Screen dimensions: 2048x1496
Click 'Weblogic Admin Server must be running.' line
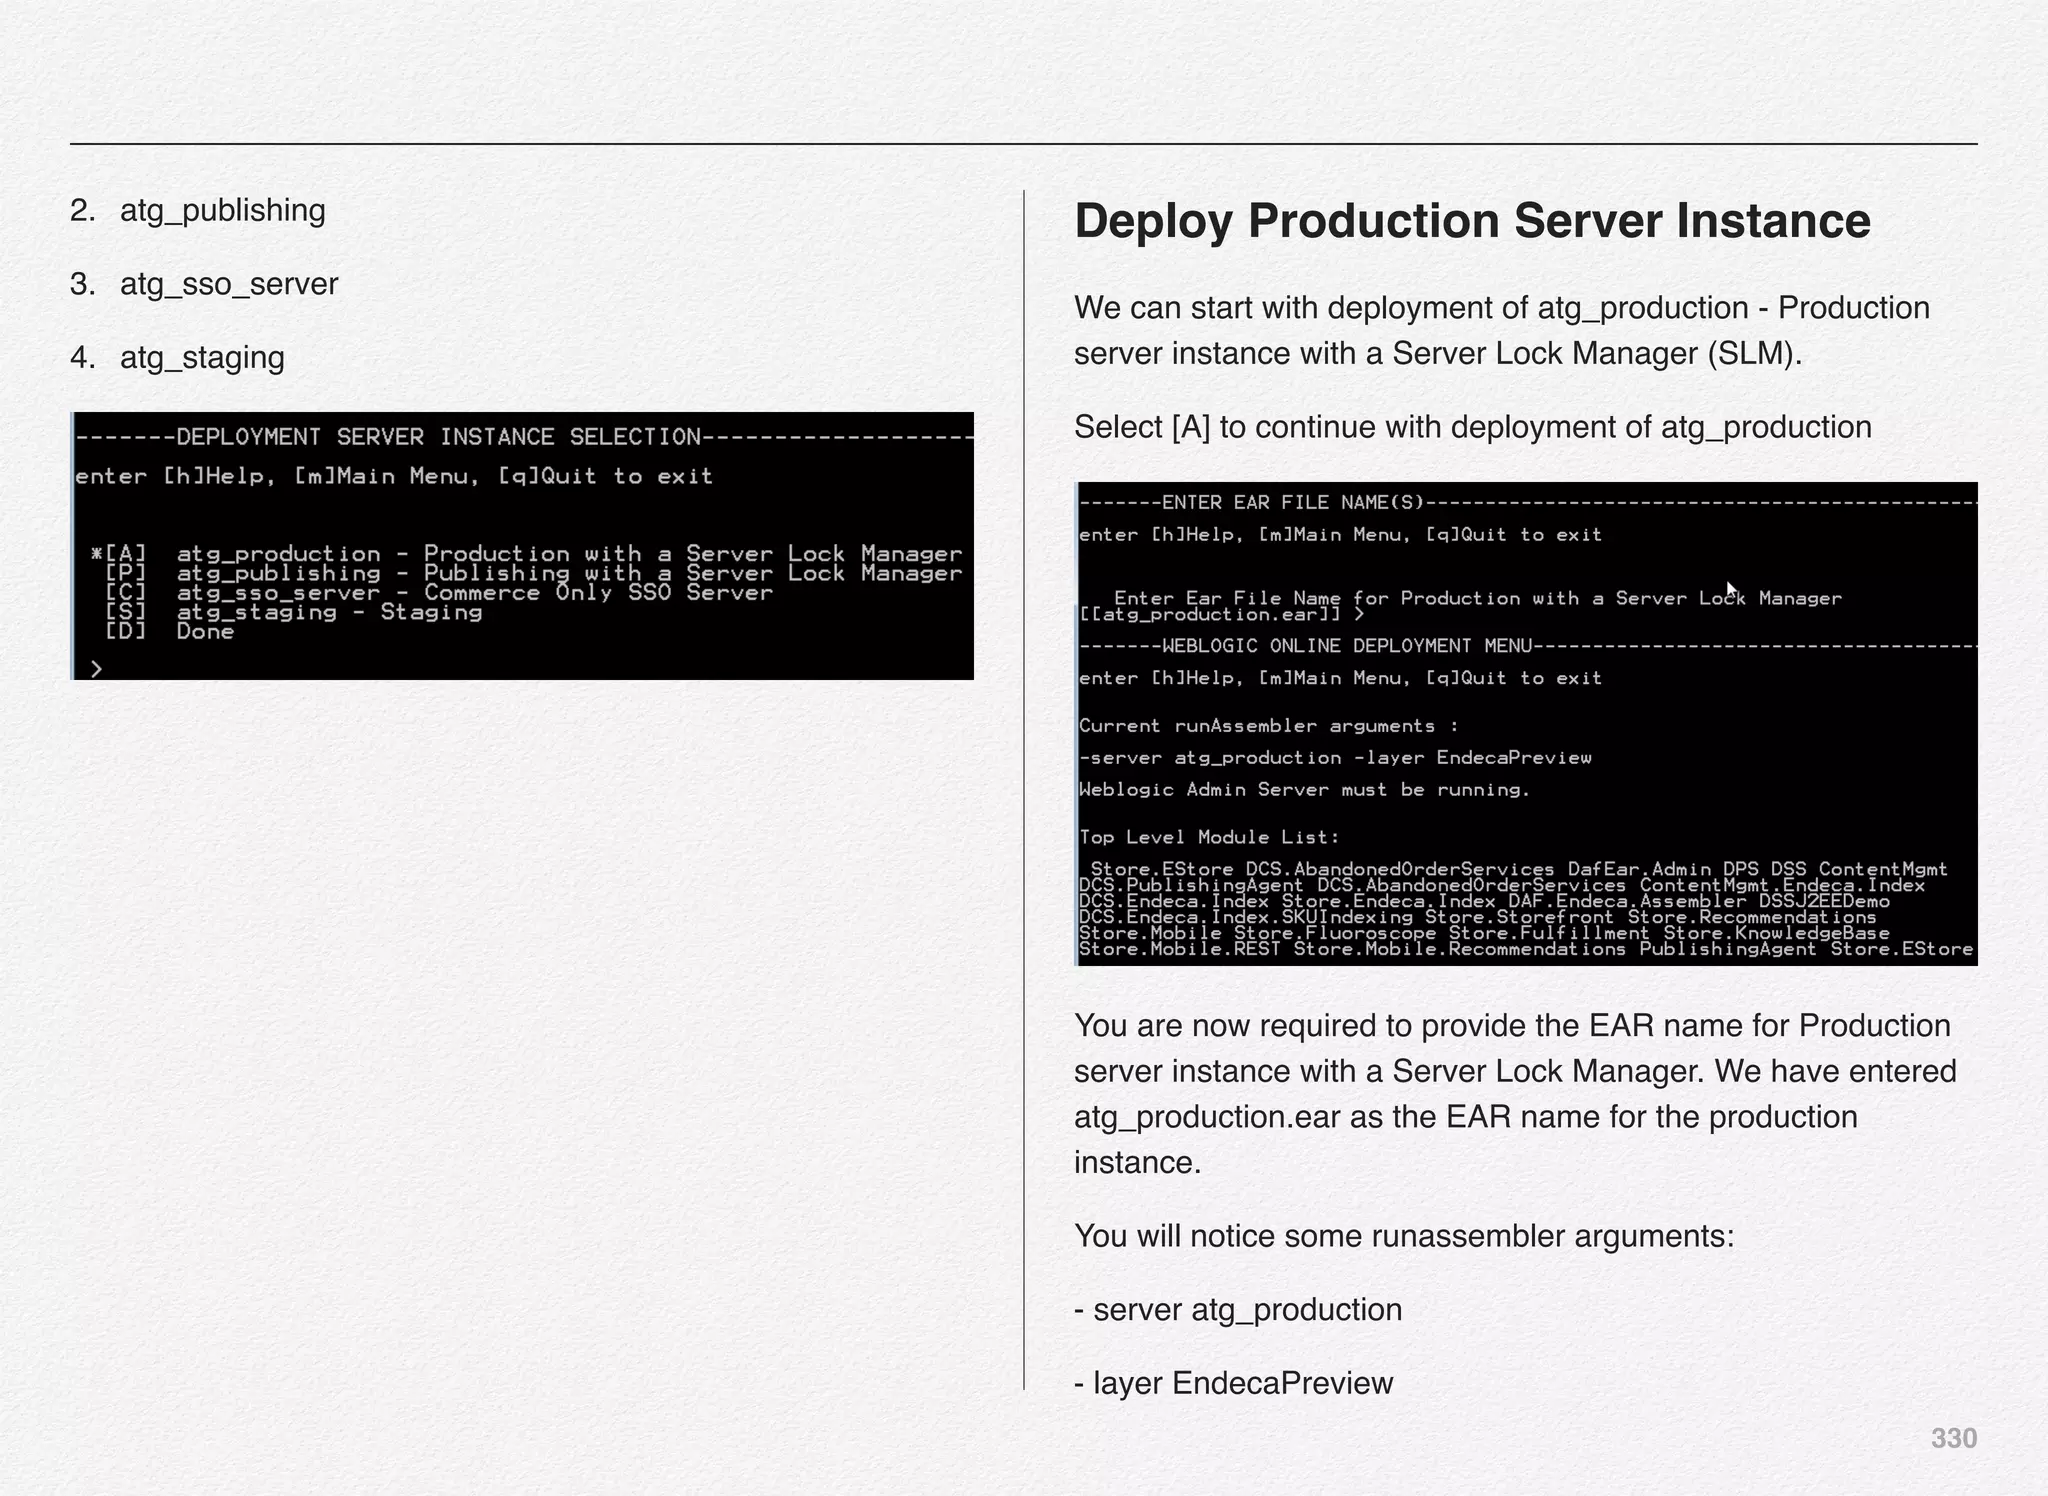pyautogui.click(x=1305, y=790)
